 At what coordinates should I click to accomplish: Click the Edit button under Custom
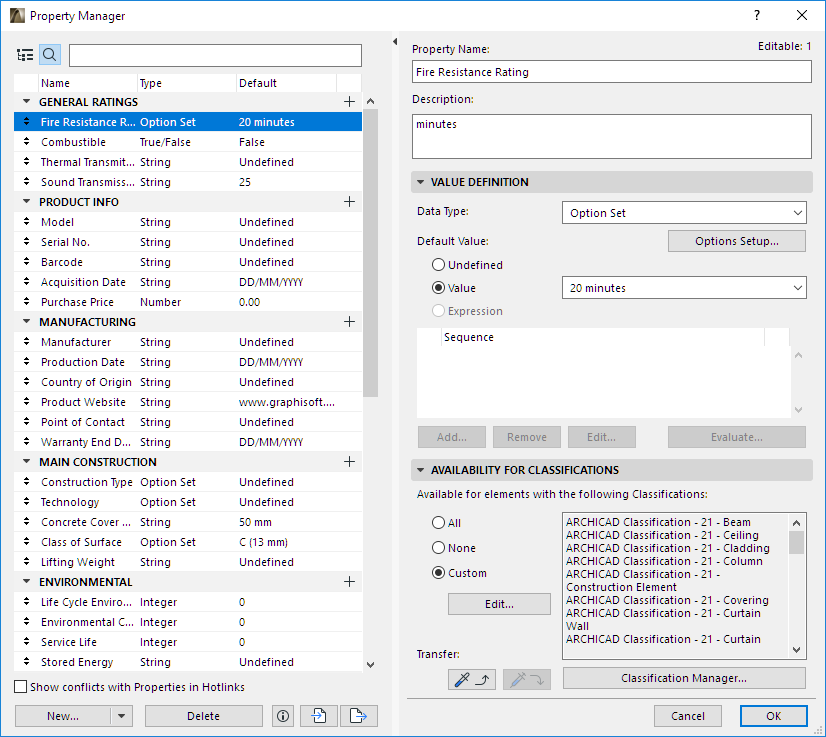pos(499,604)
